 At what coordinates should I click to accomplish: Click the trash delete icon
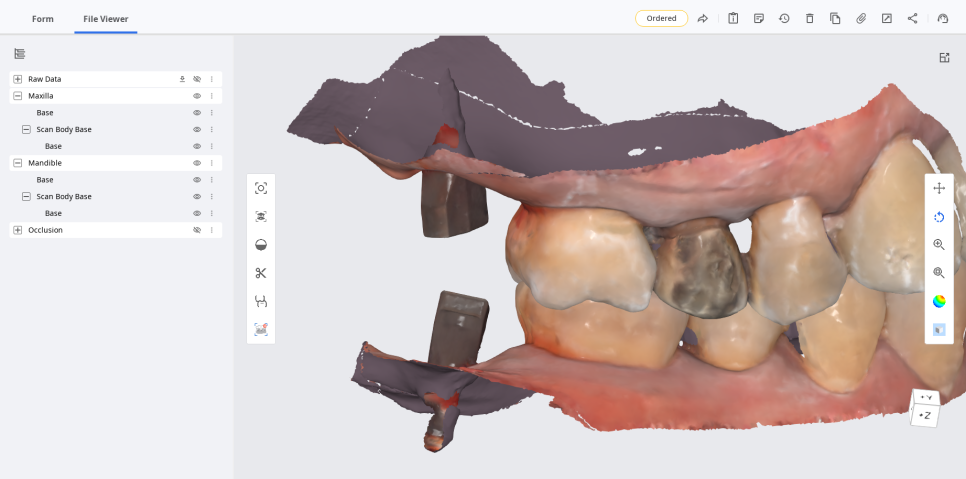point(810,18)
